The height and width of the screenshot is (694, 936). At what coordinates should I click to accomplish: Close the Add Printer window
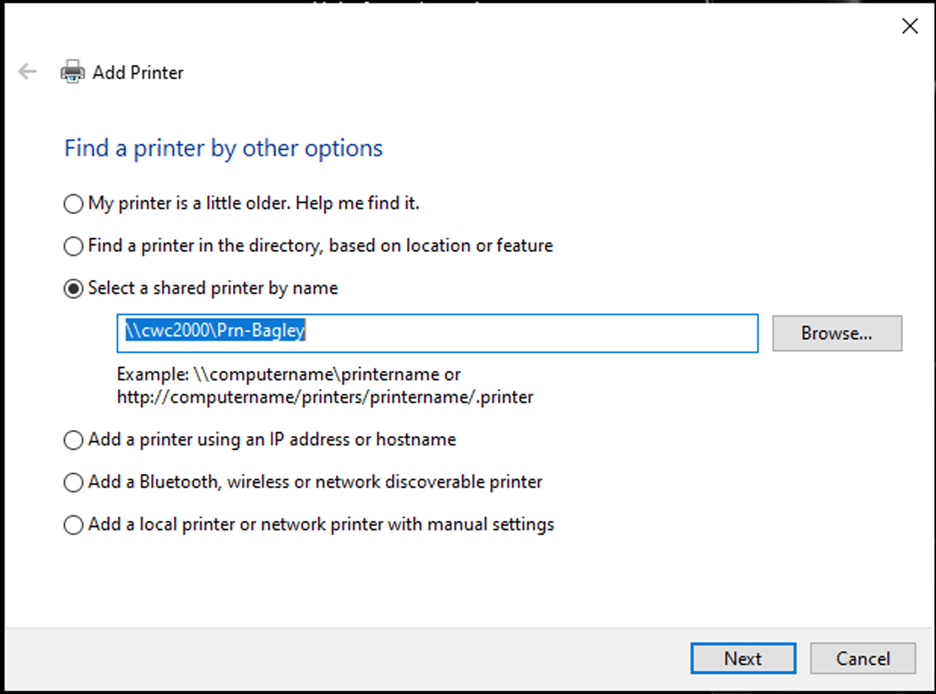click(909, 25)
